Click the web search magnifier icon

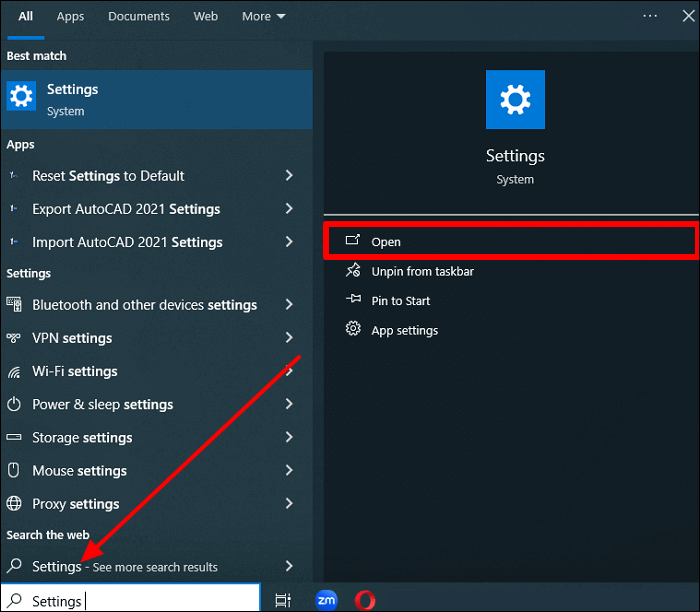(14, 566)
